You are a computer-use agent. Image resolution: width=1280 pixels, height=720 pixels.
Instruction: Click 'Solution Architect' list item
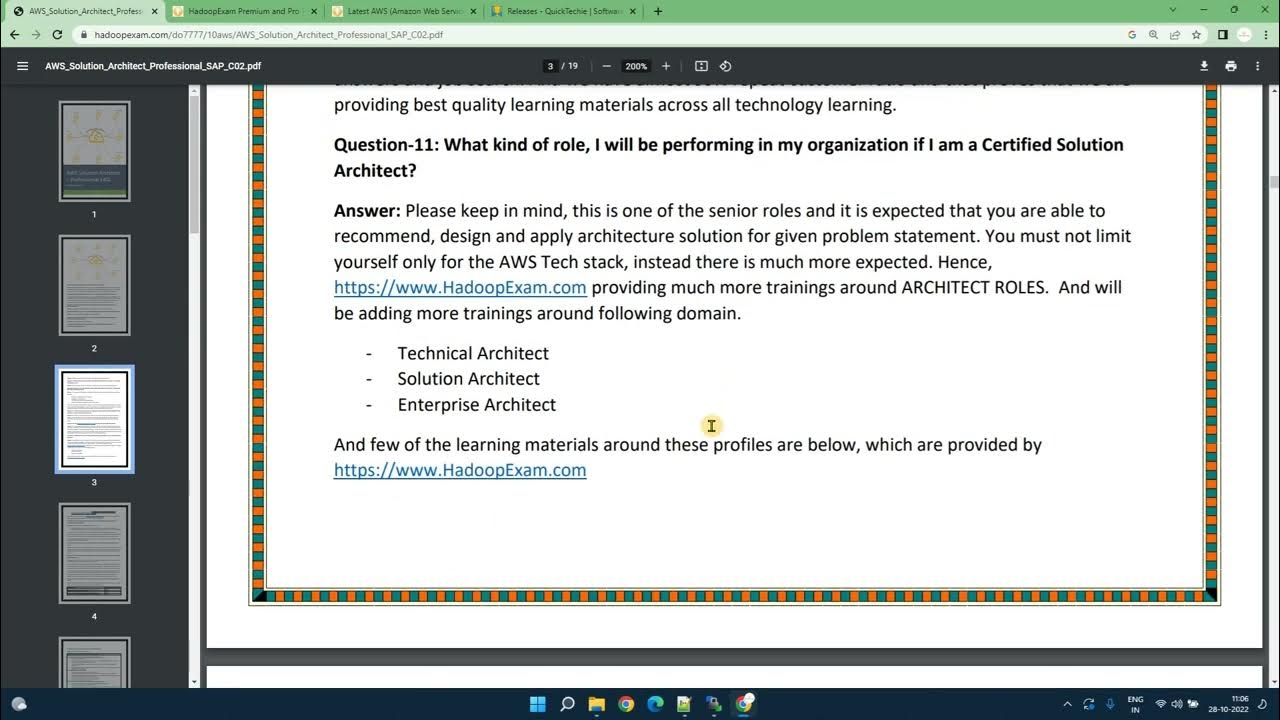(x=469, y=379)
